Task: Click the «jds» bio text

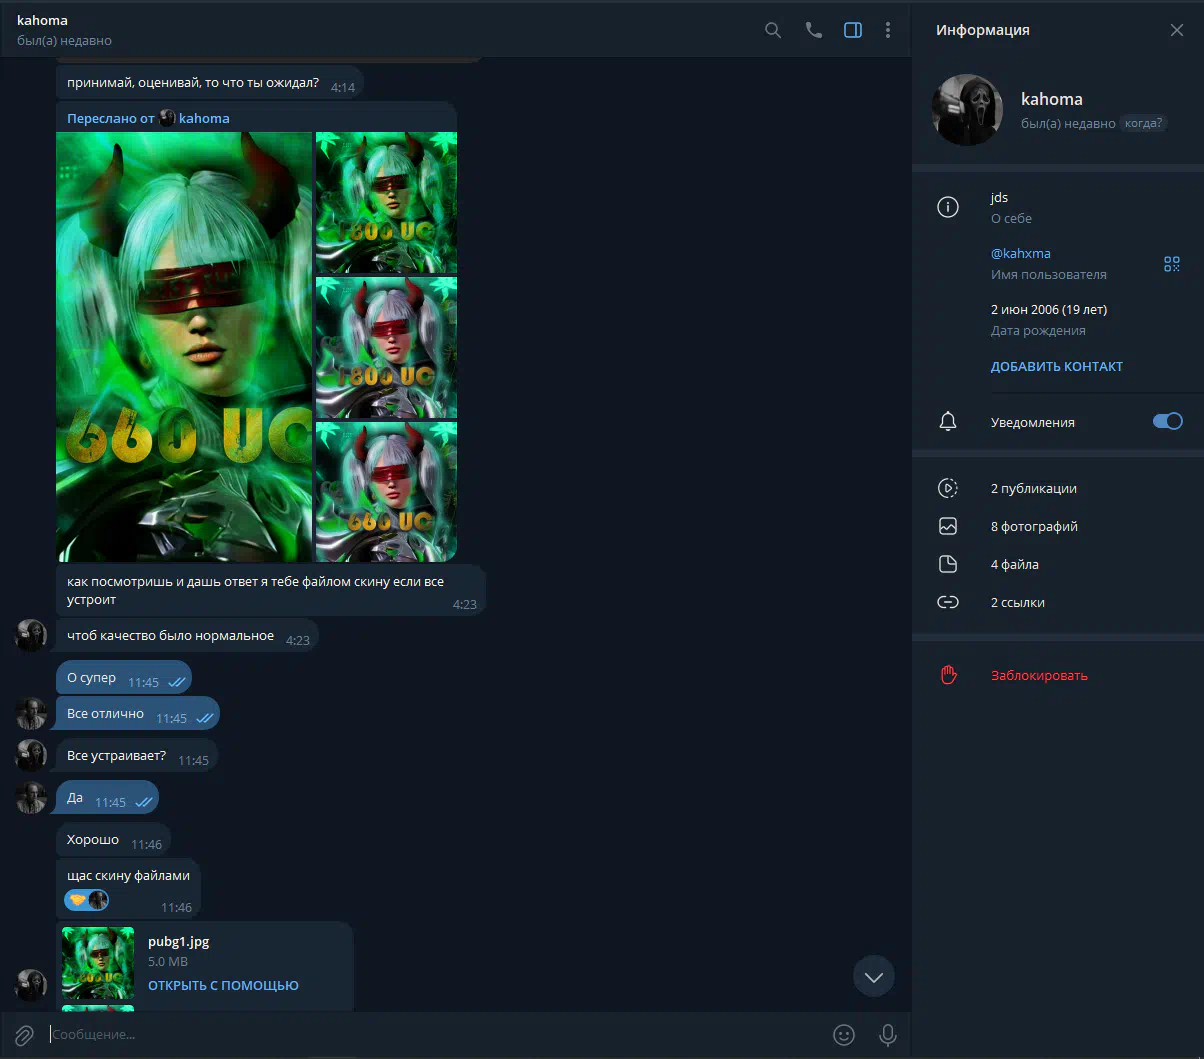Action: point(1000,197)
